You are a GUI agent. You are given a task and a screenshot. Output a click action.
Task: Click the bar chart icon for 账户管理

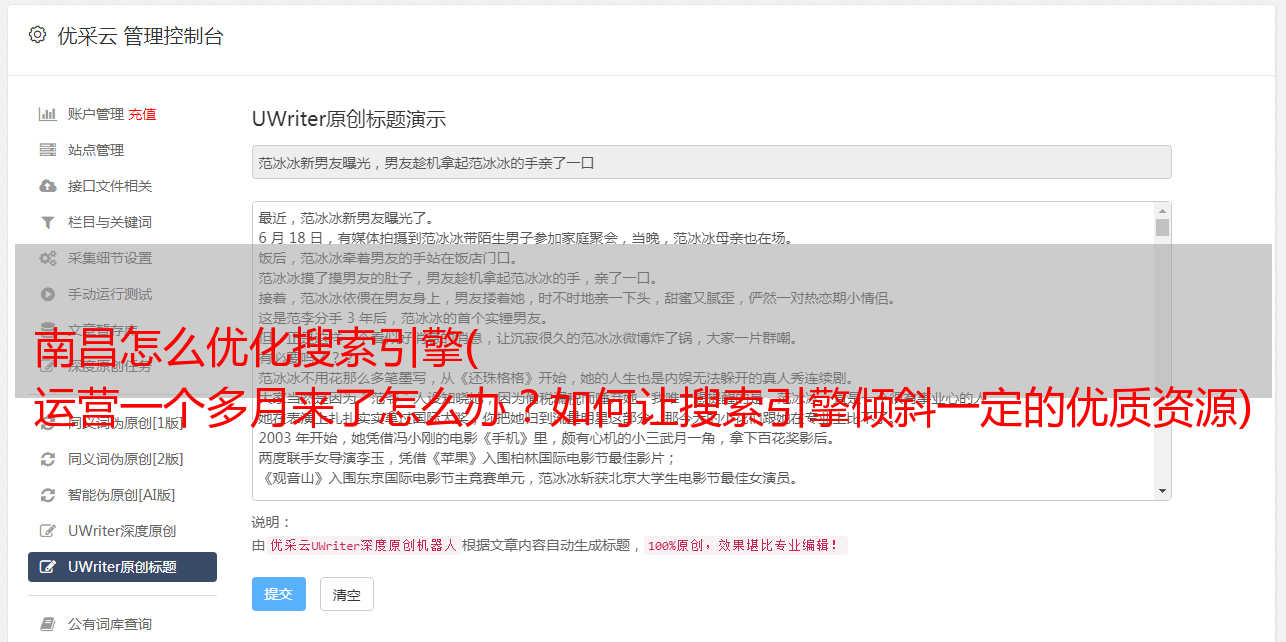47,114
